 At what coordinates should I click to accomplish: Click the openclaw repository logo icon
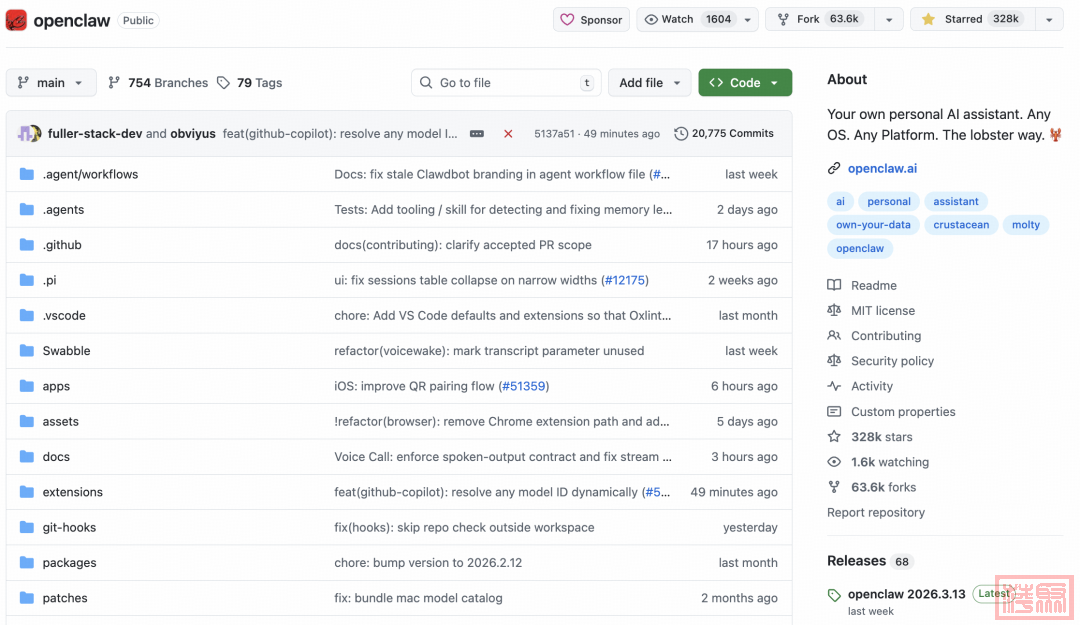coord(17,20)
